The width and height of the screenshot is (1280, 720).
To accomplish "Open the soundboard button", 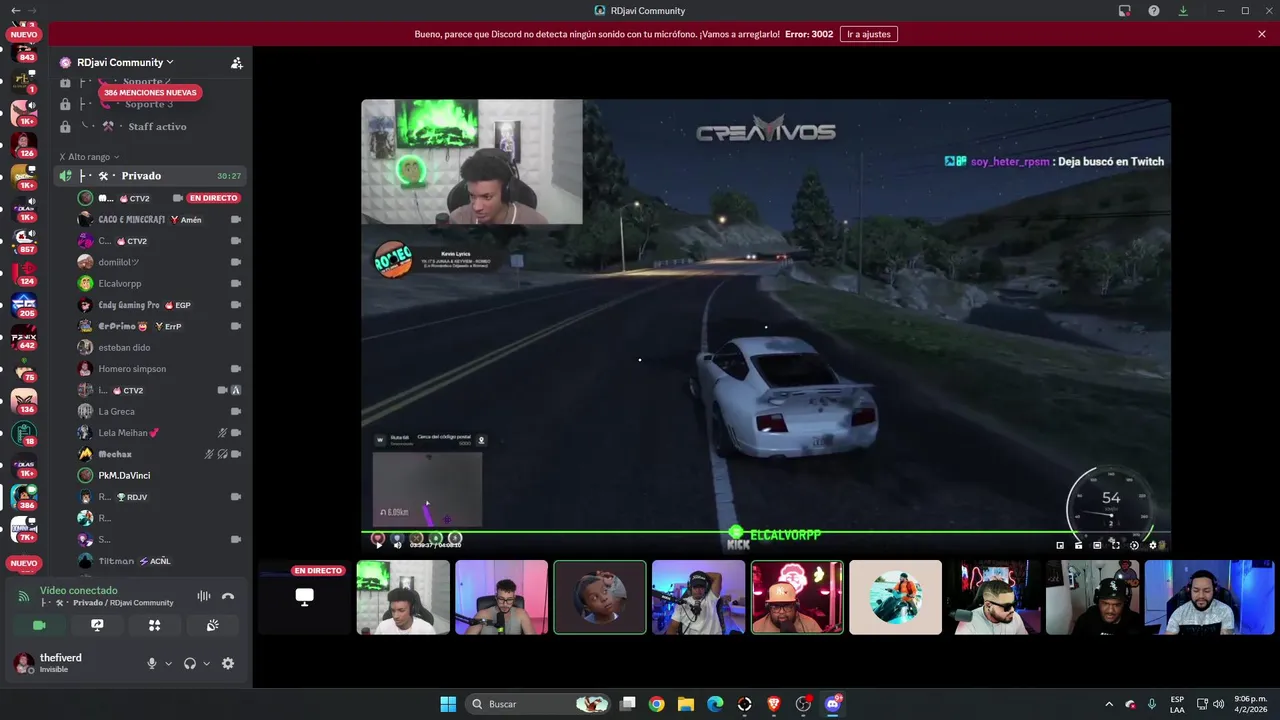I will [x=212, y=625].
